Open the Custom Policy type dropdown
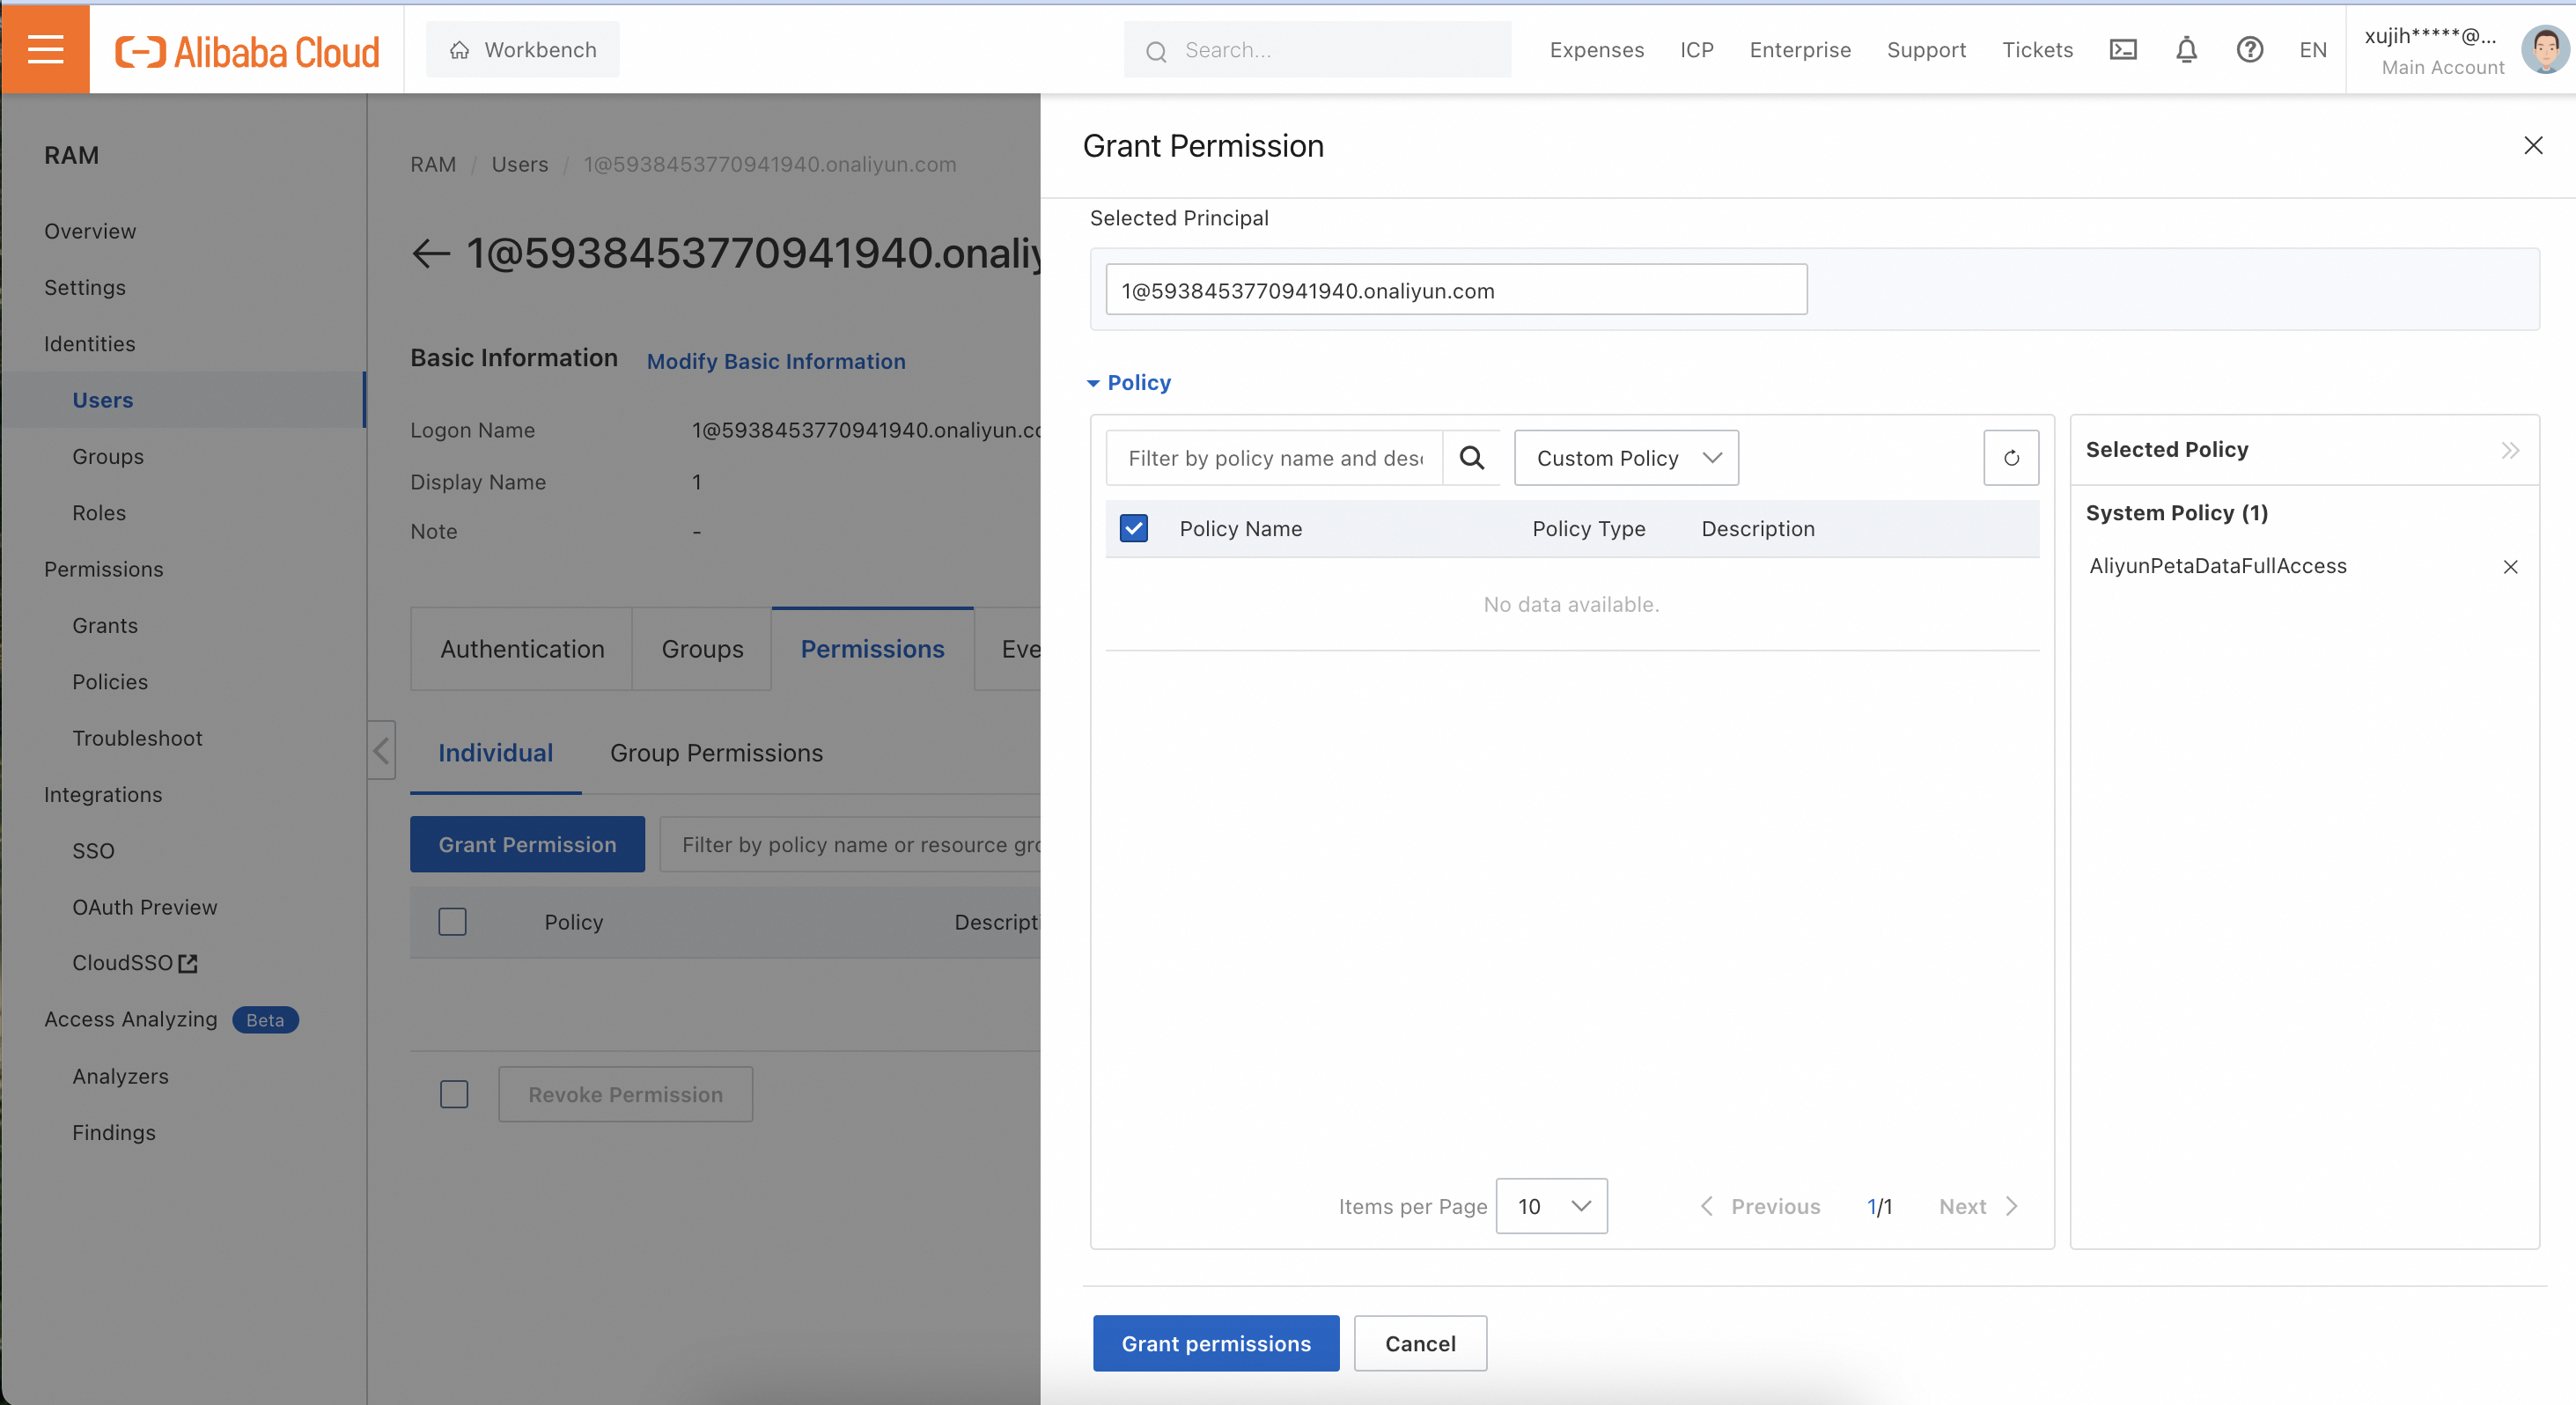Image resolution: width=2576 pixels, height=1405 pixels. 1626,458
